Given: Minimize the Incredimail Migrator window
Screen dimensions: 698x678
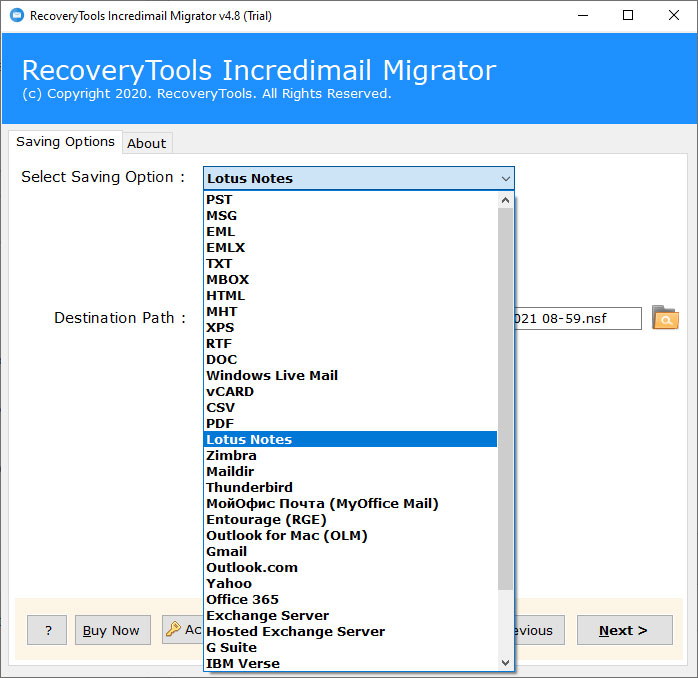Looking at the screenshot, I should tap(583, 16).
